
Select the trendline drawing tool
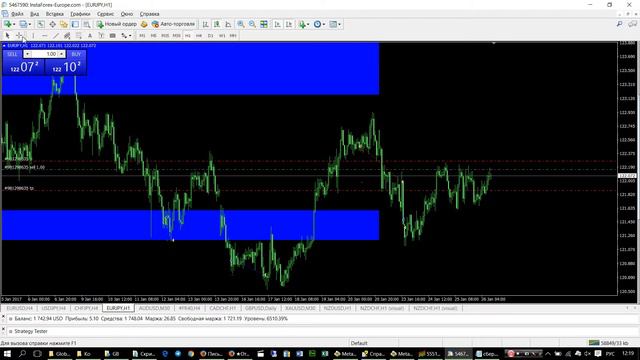[x=56, y=36]
